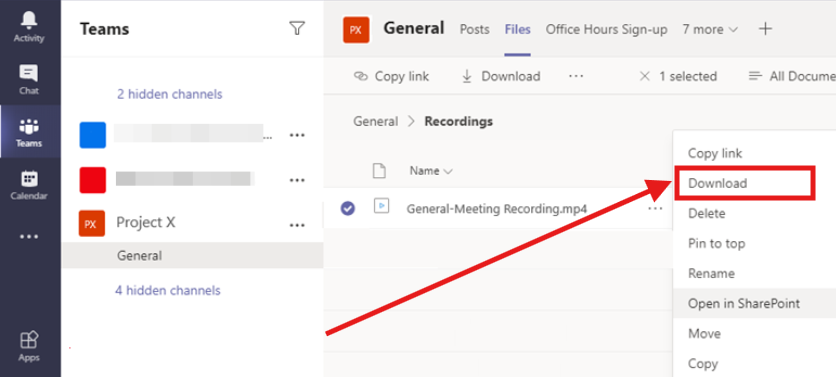Screen dimensions: 836x377
Task: Go to General breadcrumb folder
Action: pyautogui.click(x=375, y=122)
